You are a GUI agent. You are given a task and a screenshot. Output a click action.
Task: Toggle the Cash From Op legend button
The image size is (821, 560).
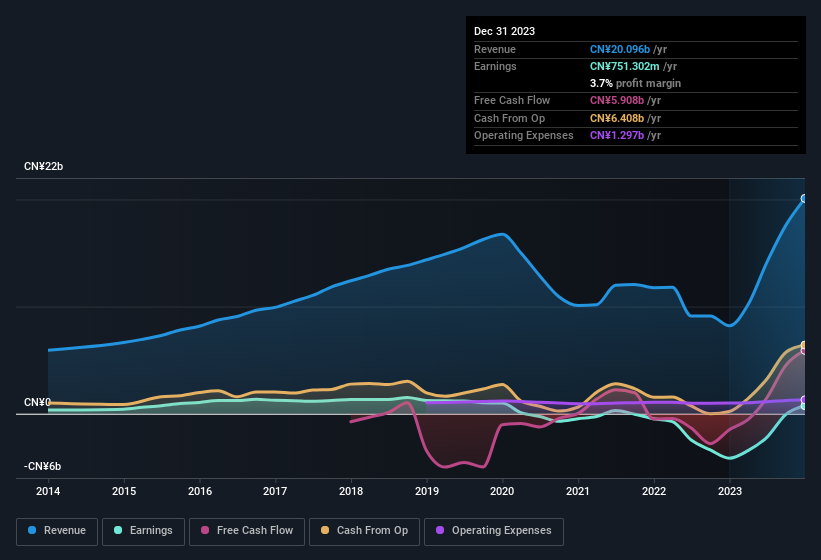point(364,532)
